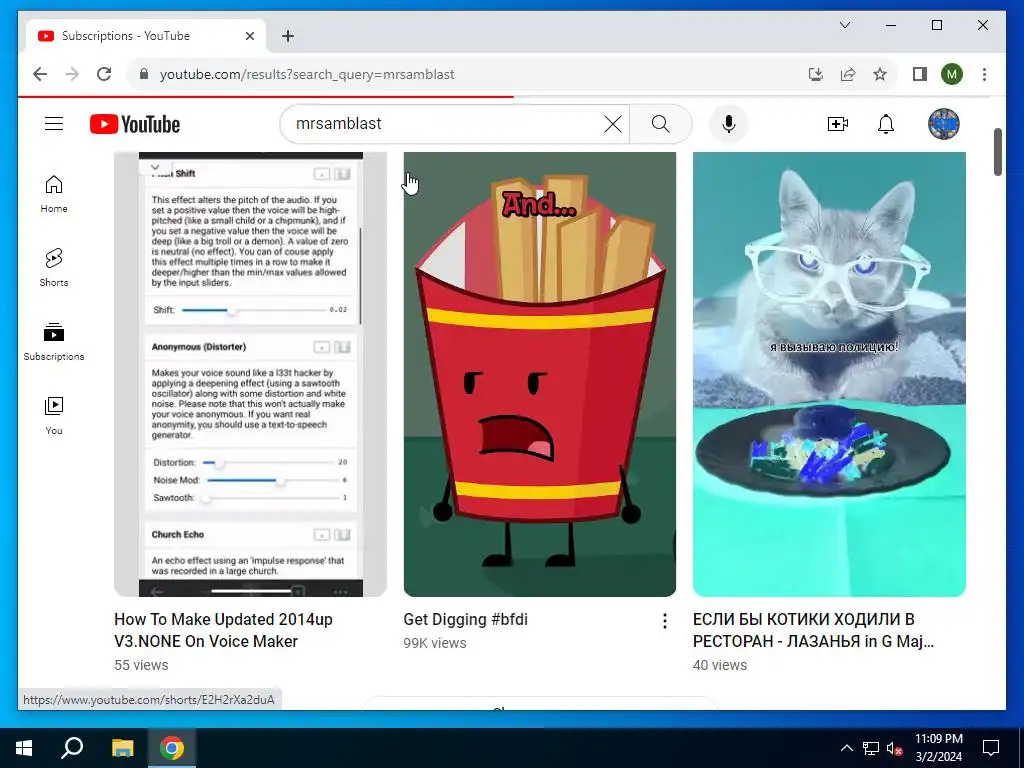Screen dimensions: 1024x768
Task: Go to Home in the sidebar
Action: click(54, 194)
